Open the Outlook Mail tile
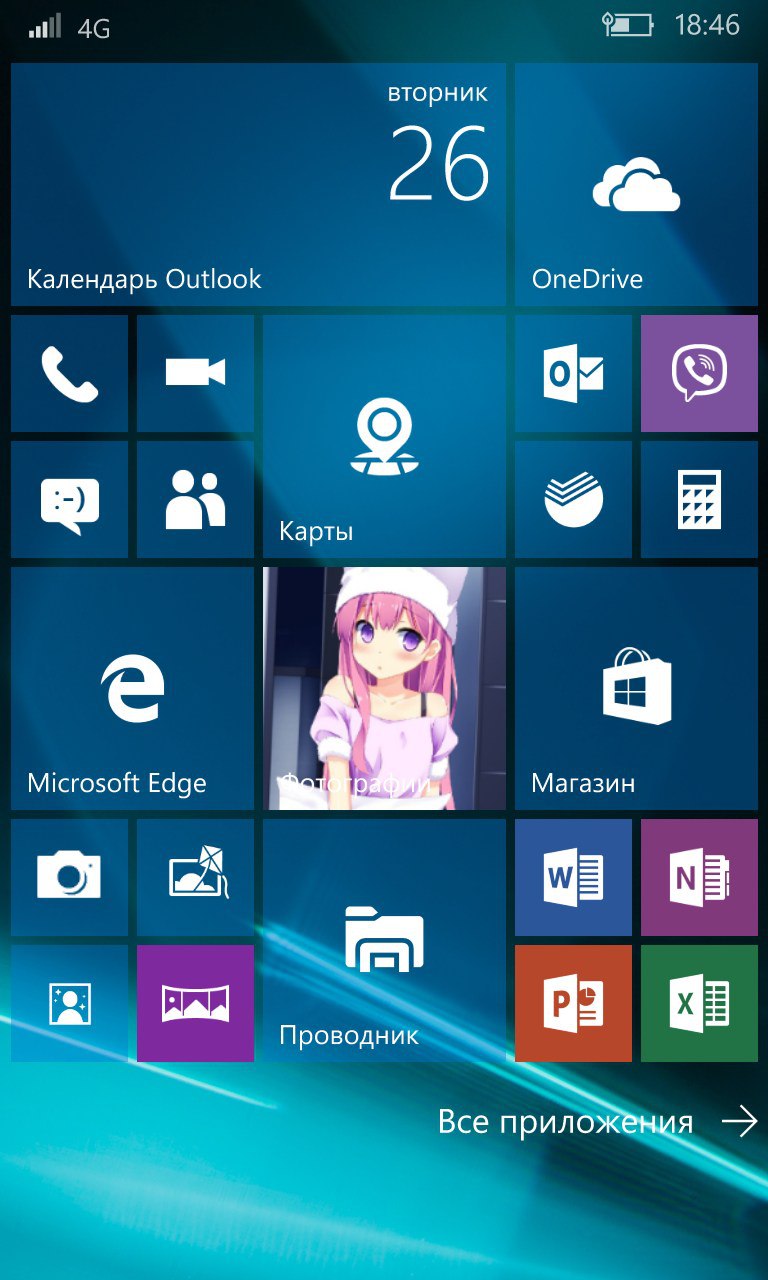 click(x=573, y=373)
